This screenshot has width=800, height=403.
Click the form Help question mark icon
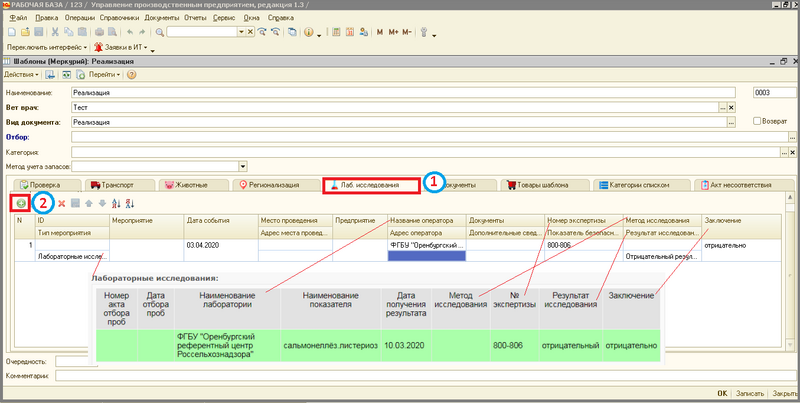(131, 74)
